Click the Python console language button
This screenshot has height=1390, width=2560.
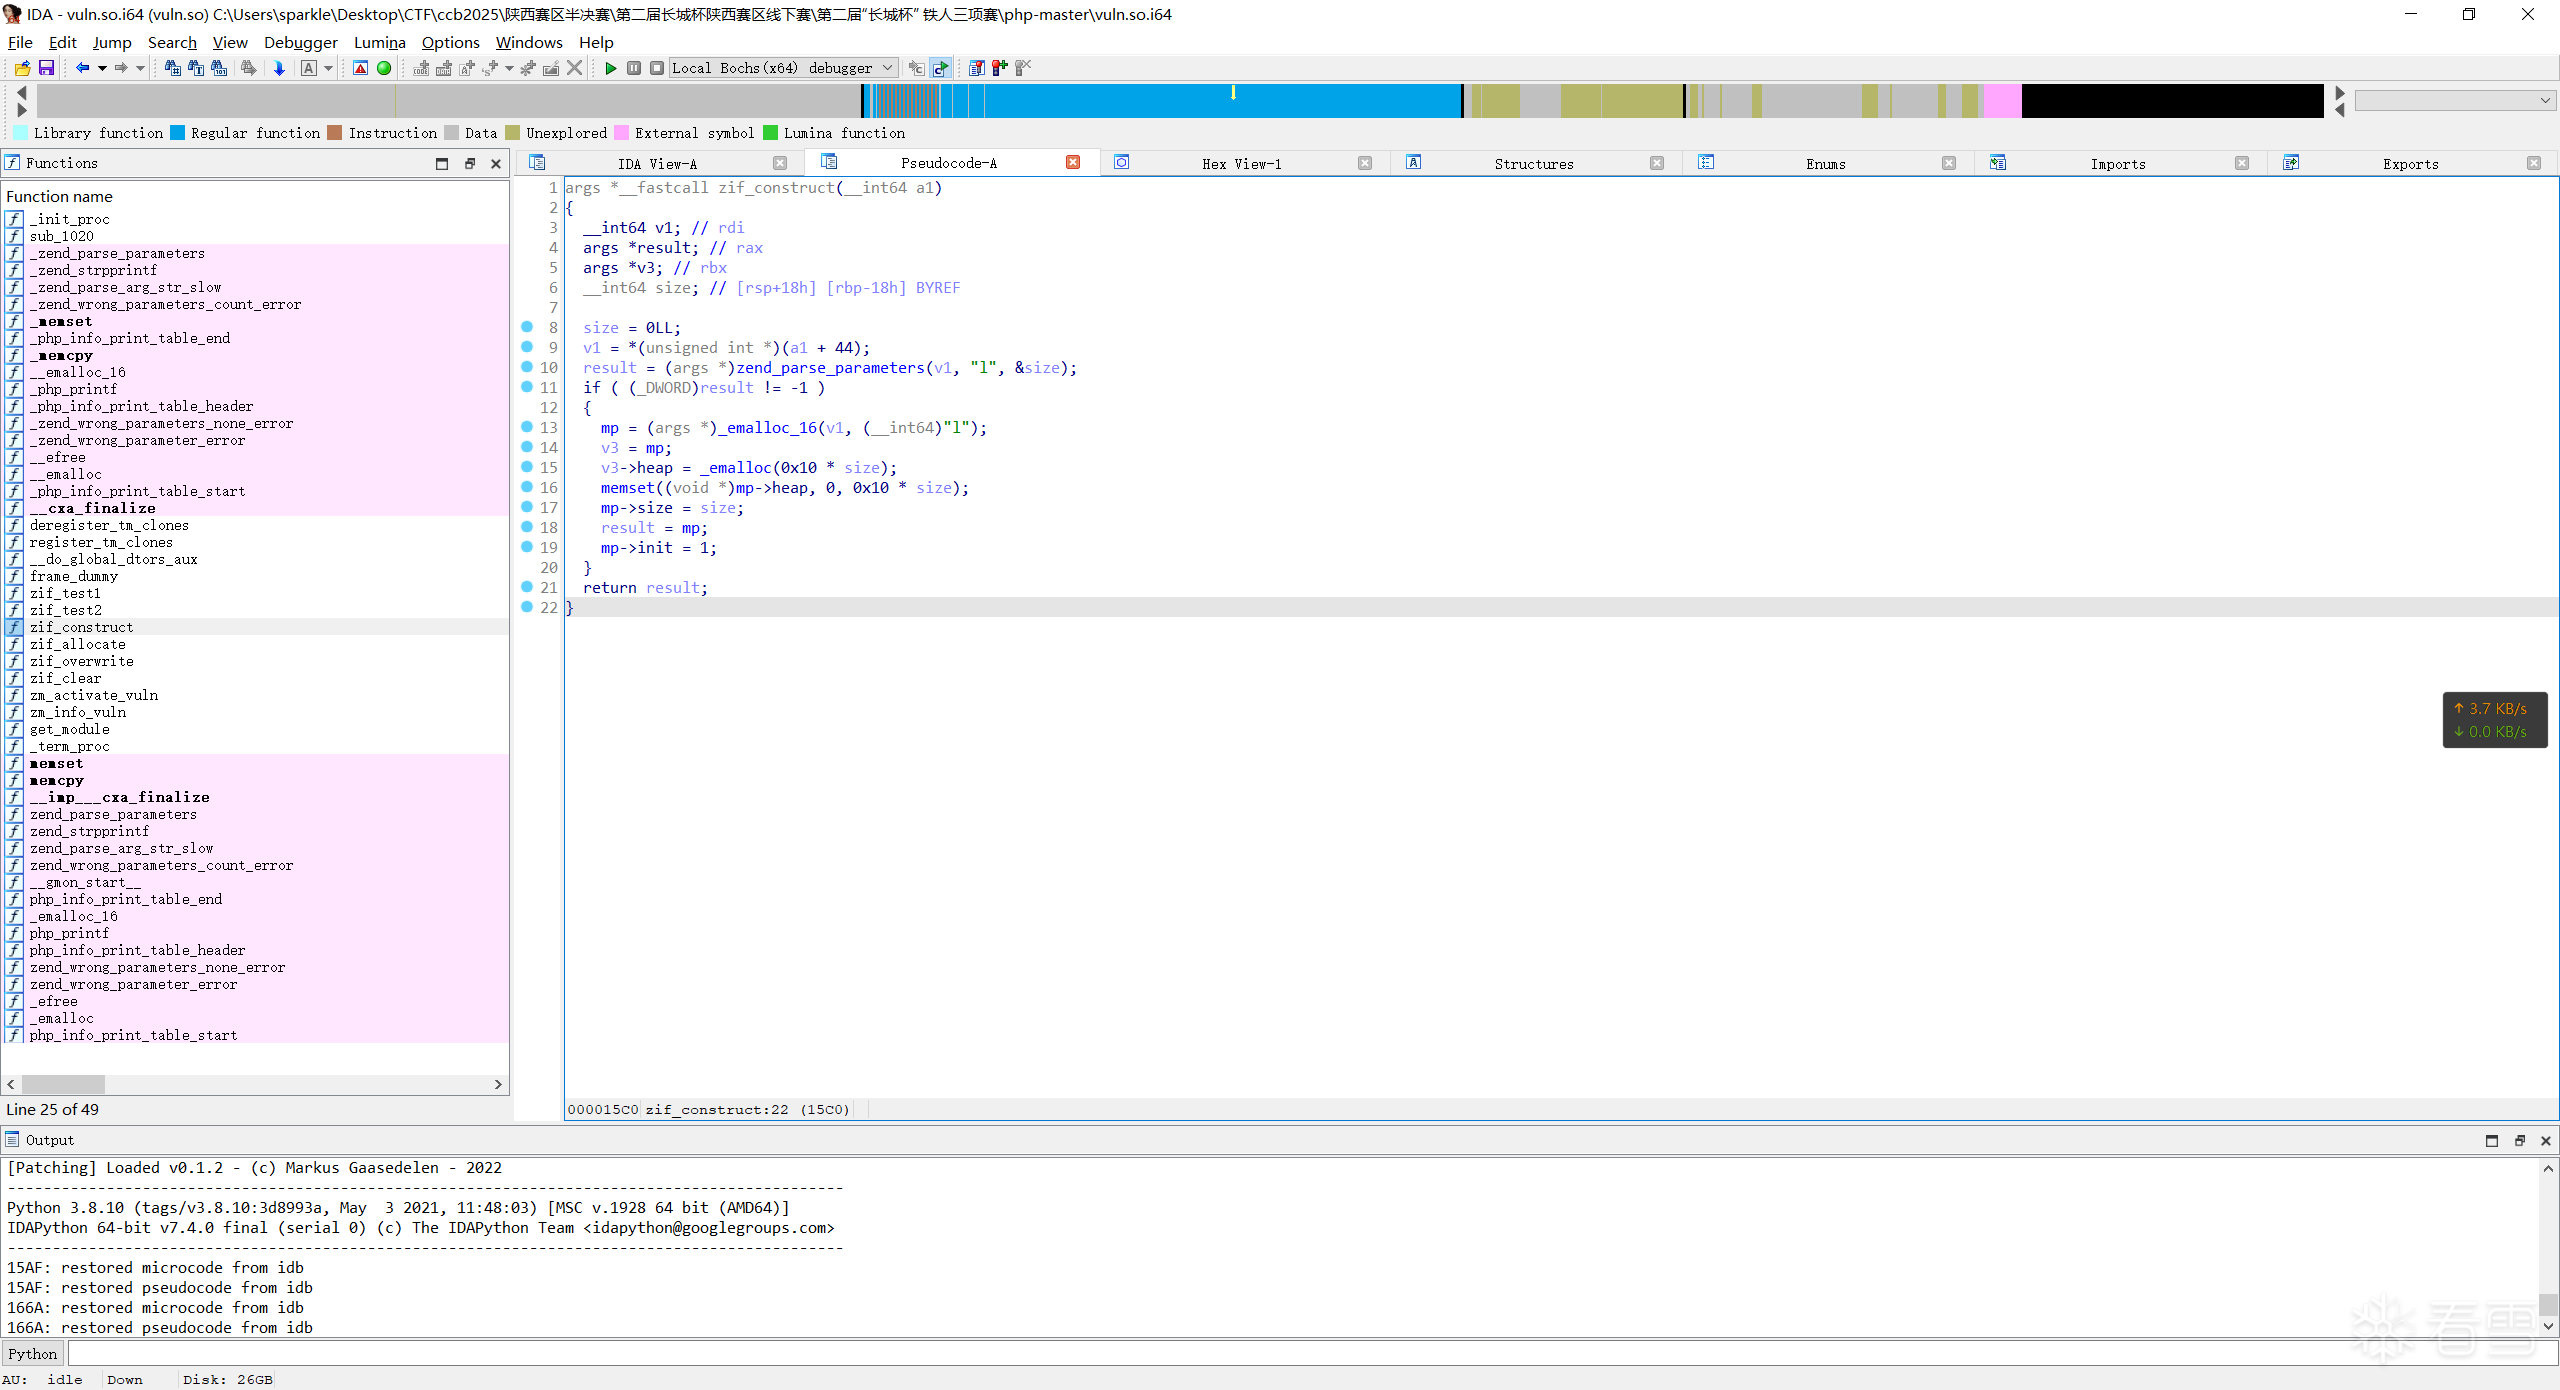pyautogui.click(x=33, y=1353)
